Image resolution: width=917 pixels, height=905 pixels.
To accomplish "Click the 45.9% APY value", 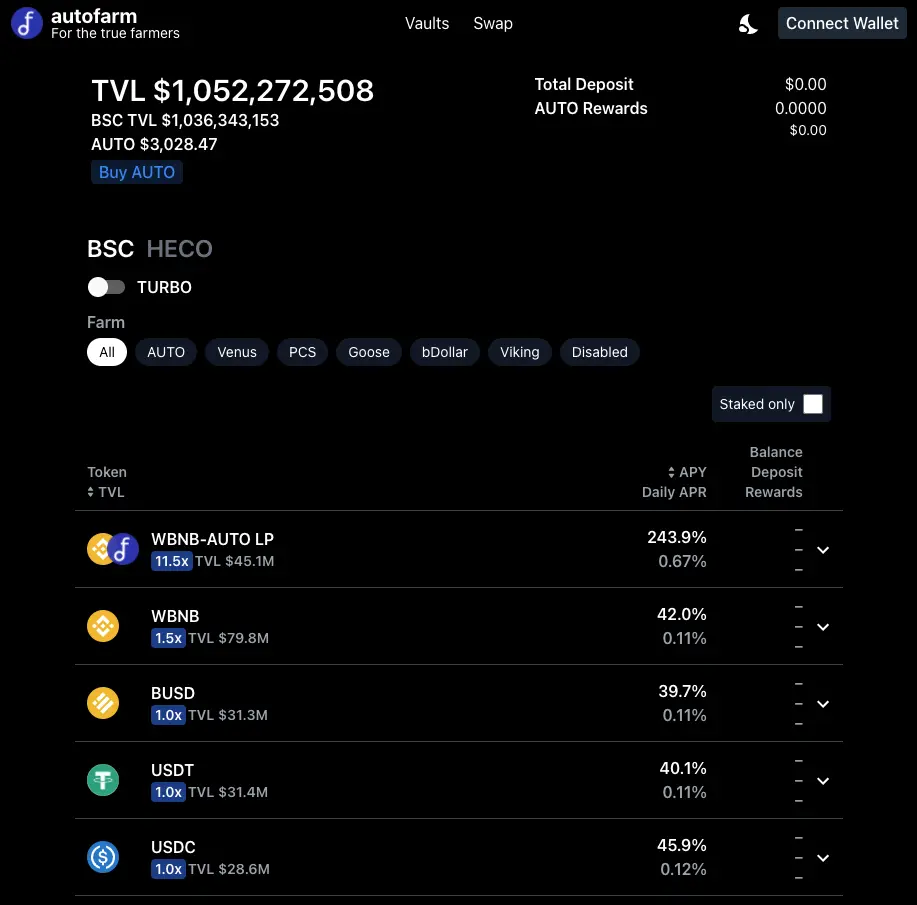I will (682, 845).
